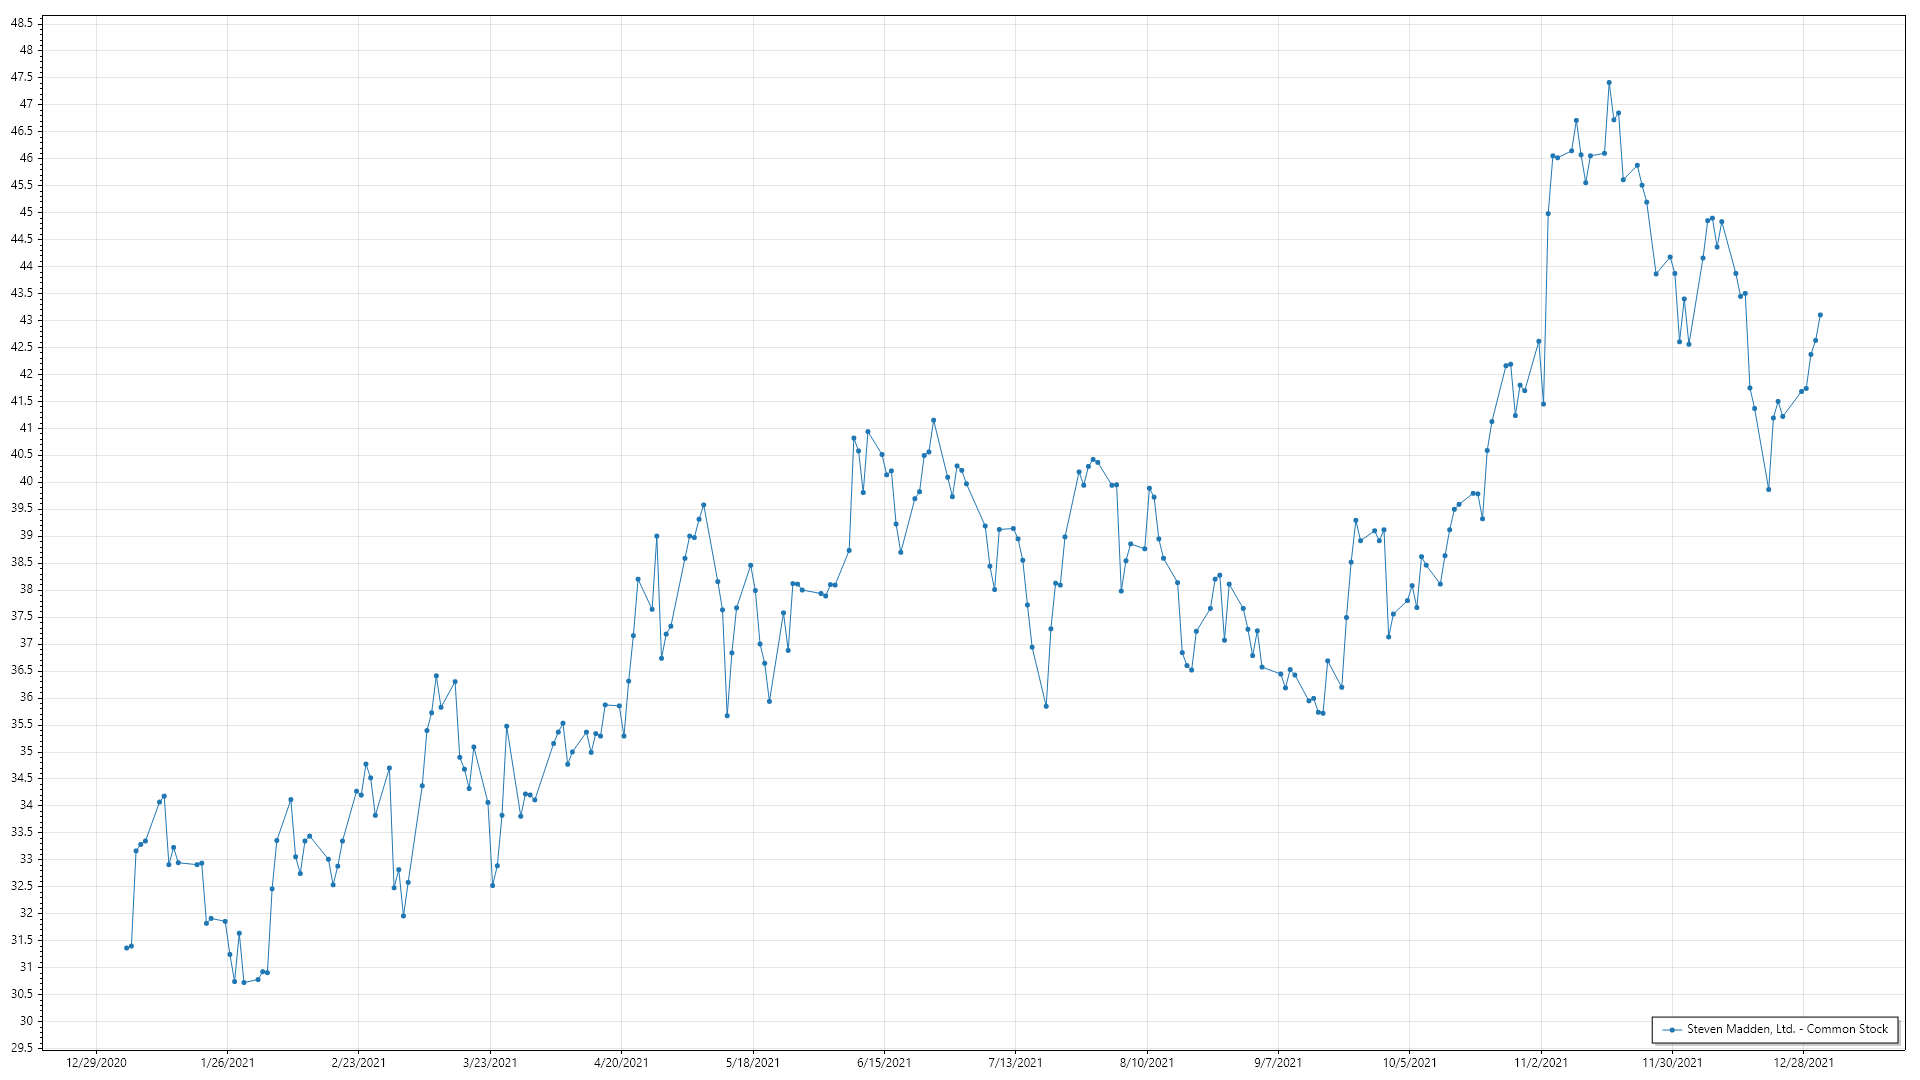
Task: Click the 12/29/2020 x-axis label
Action: pyautogui.click(x=96, y=1062)
